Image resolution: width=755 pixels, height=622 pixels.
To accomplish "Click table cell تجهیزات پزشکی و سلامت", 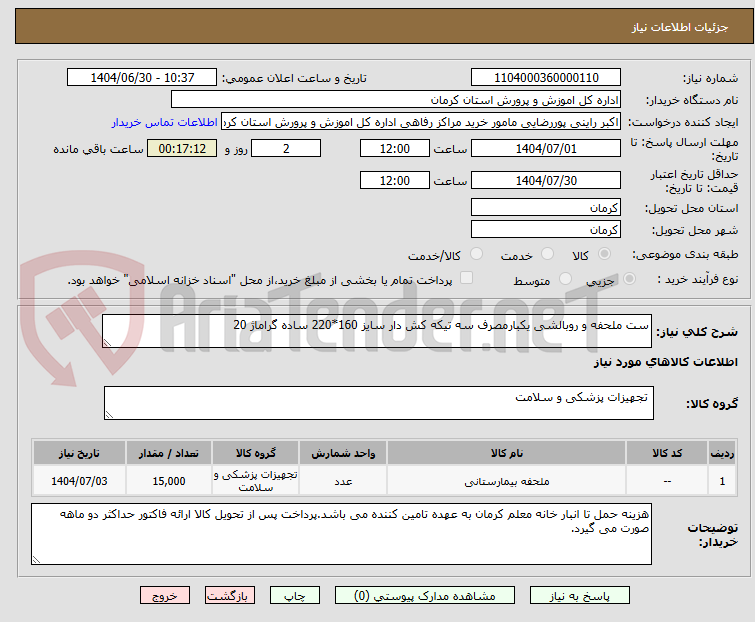I will (x=256, y=481).
